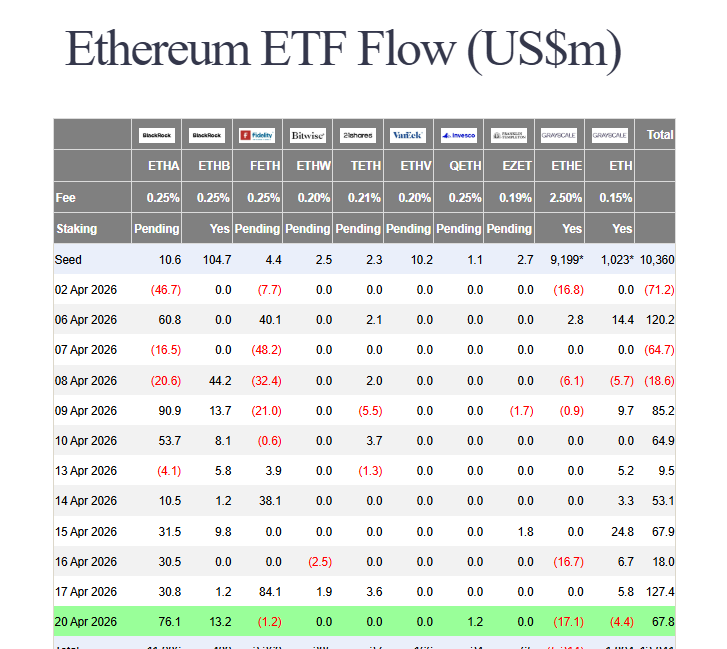Click the BlackRock logo above ETHB
The height and width of the screenshot is (649, 727).
coord(207,135)
